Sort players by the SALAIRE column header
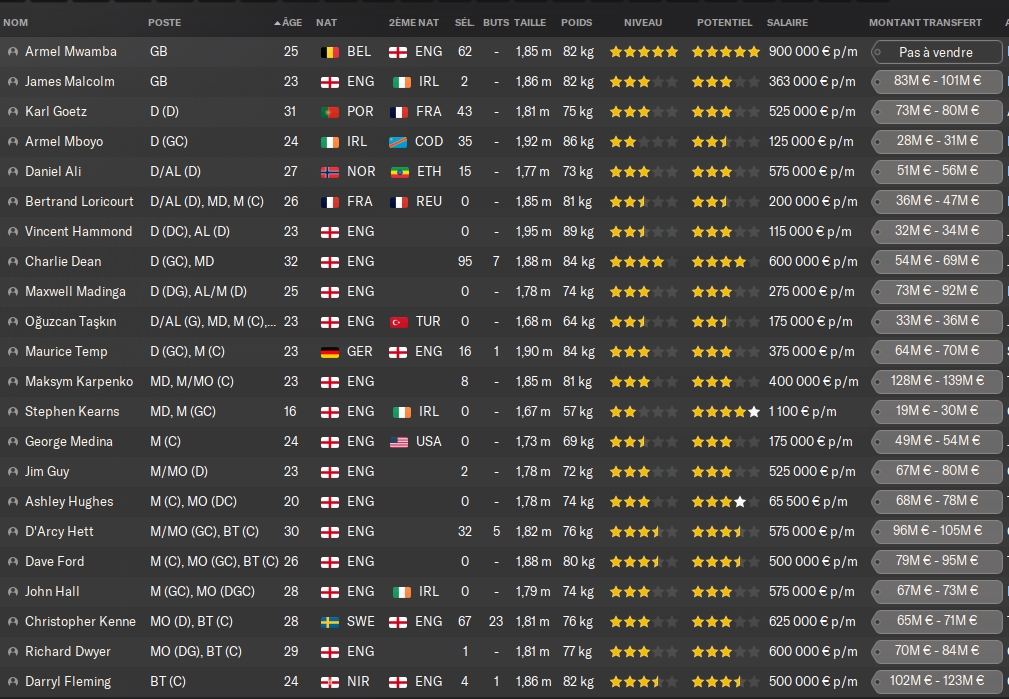This screenshot has width=1009, height=699. (x=787, y=22)
